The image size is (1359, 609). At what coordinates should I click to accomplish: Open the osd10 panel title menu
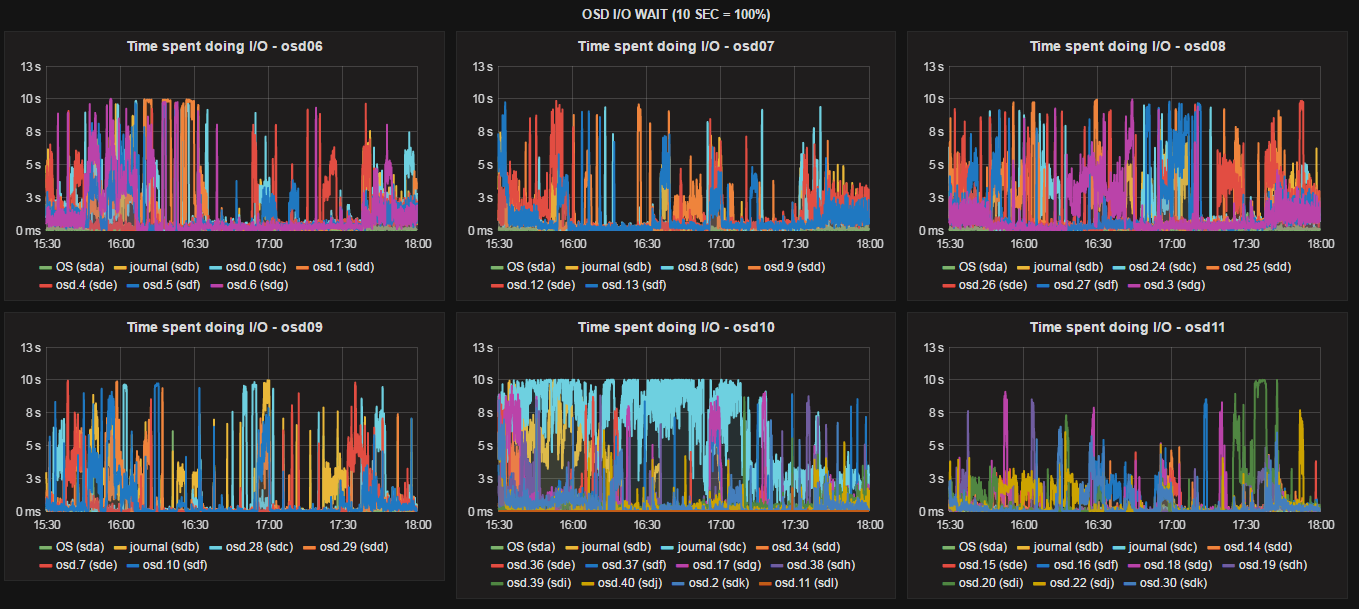pos(676,327)
